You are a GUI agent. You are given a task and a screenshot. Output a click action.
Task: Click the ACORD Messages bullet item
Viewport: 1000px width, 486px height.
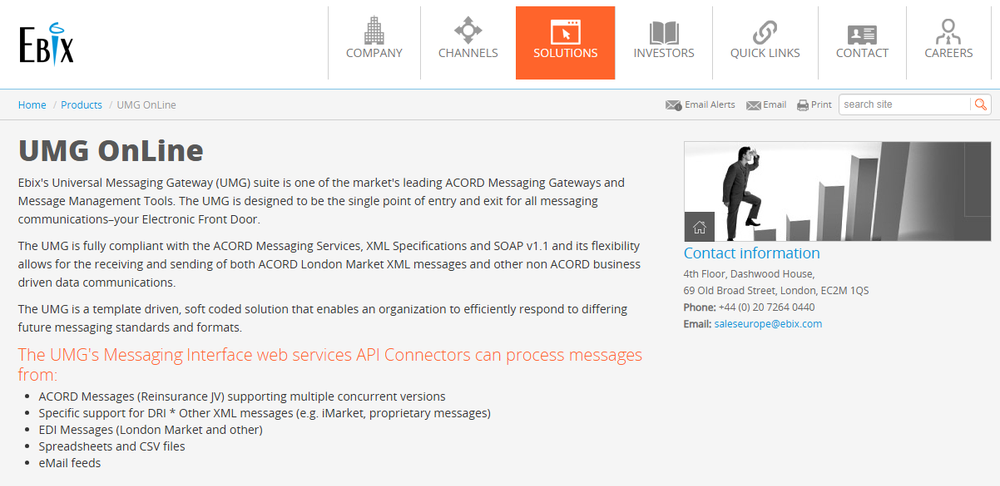tap(242, 396)
